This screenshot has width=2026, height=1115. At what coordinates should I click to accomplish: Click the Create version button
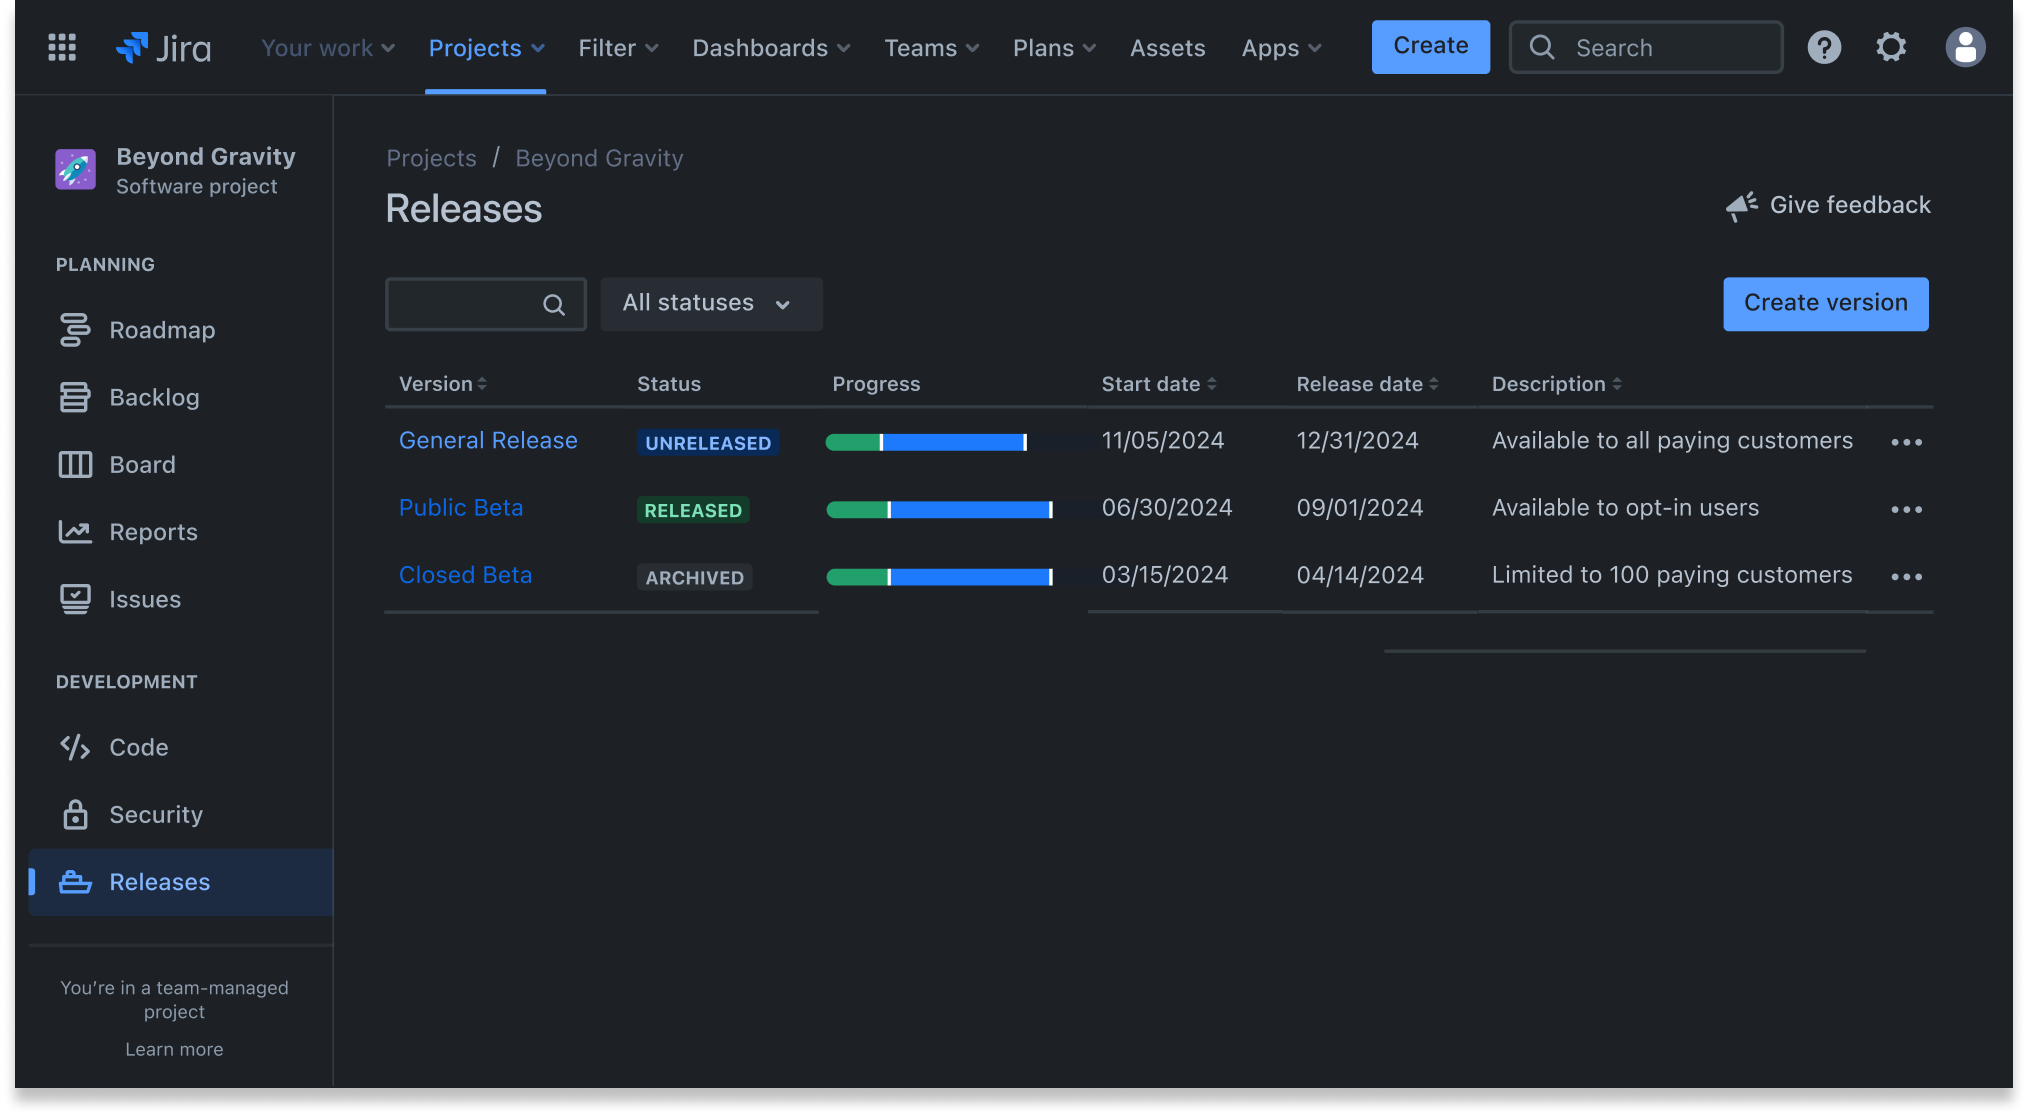point(1826,303)
